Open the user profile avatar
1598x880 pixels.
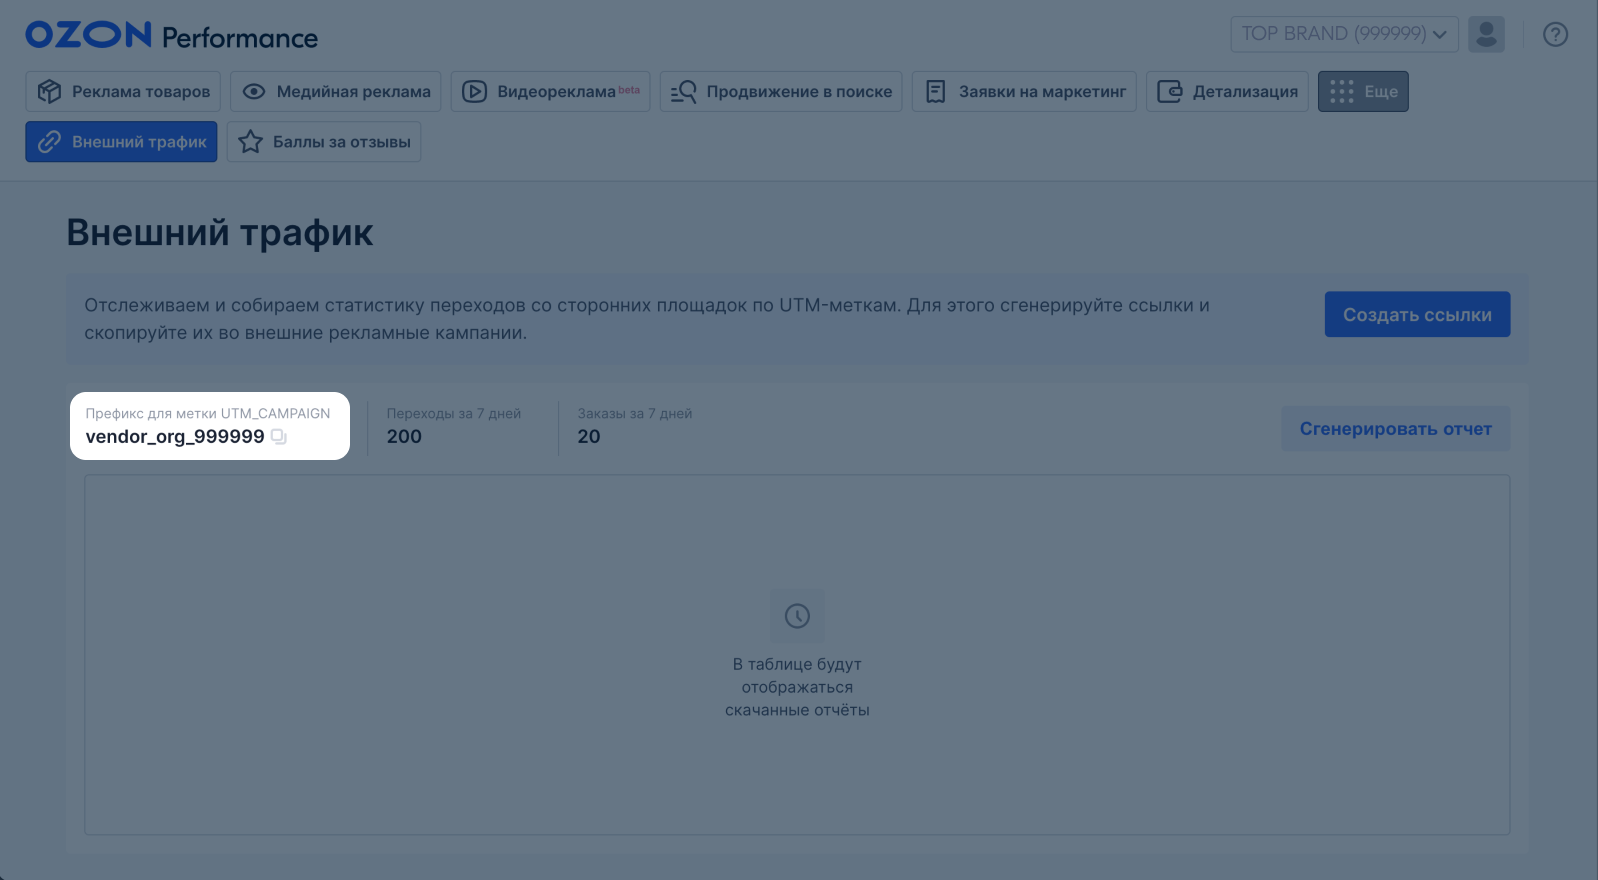[1486, 34]
